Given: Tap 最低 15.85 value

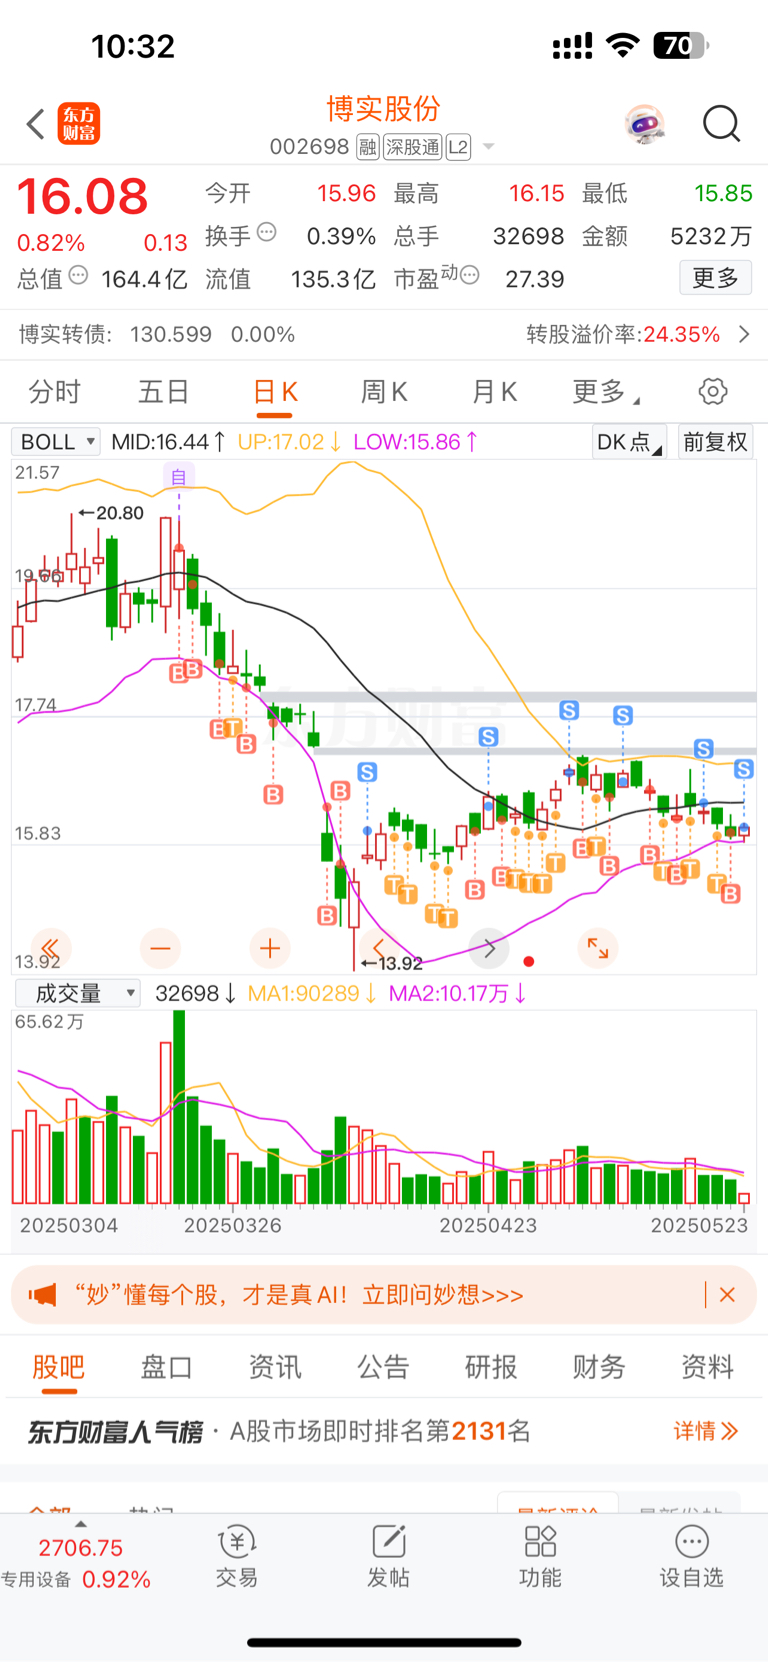Looking at the screenshot, I should (723, 193).
